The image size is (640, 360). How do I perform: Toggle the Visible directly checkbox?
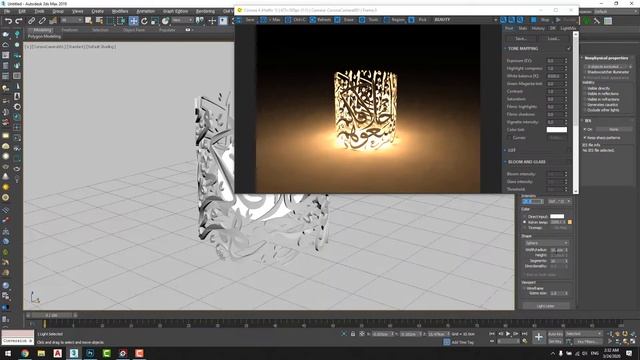point(585,88)
